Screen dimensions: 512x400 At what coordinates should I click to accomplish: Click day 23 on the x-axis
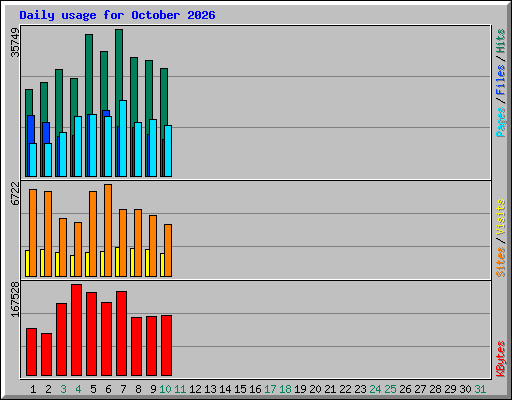coord(360,389)
